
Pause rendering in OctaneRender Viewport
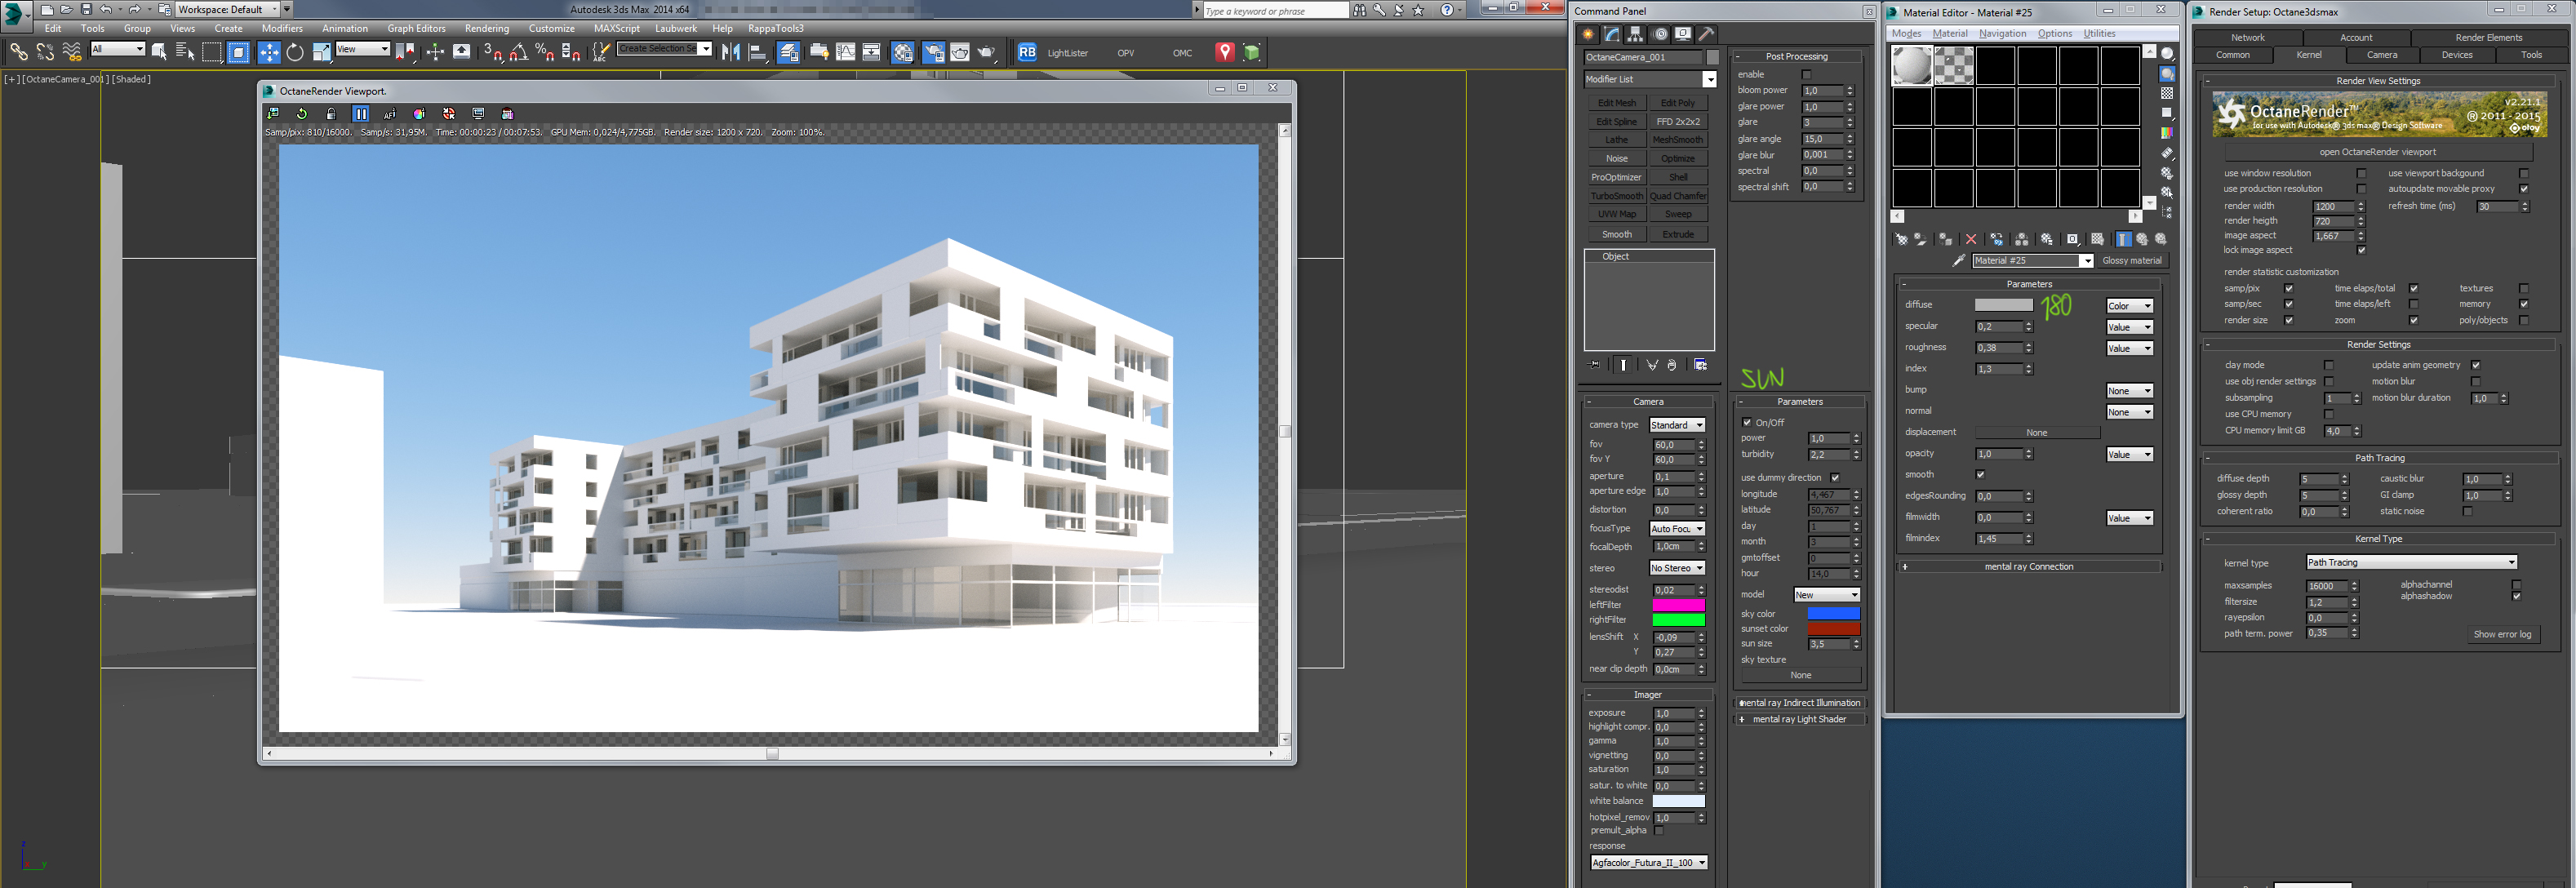(x=361, y=114)
